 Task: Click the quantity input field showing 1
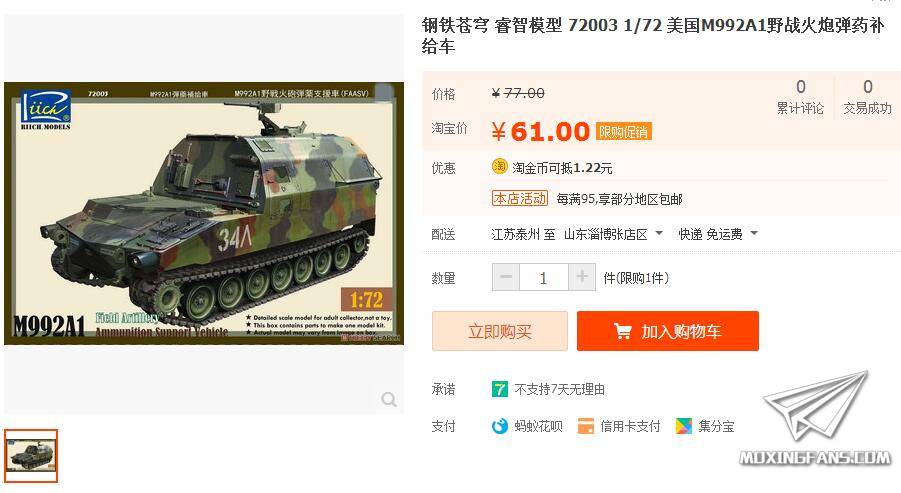pyautogui.click(x=544, y=278)
